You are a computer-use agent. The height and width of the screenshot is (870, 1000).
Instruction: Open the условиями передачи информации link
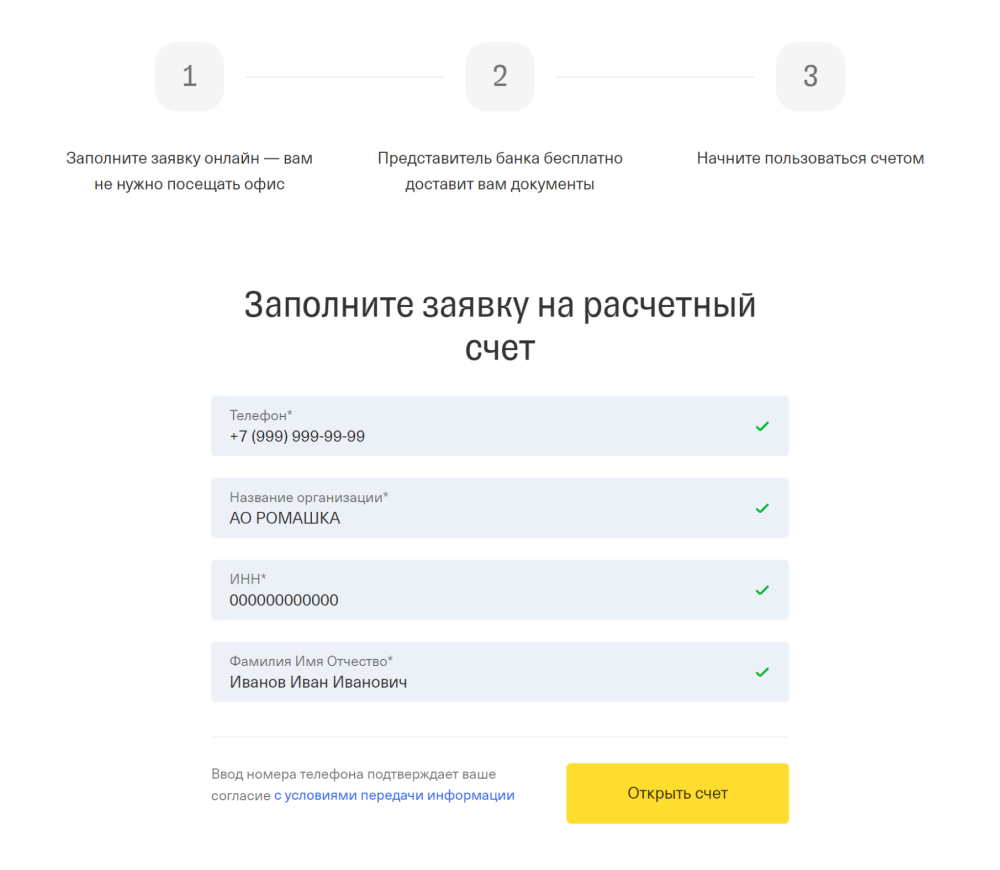click(x=394, y=796)
